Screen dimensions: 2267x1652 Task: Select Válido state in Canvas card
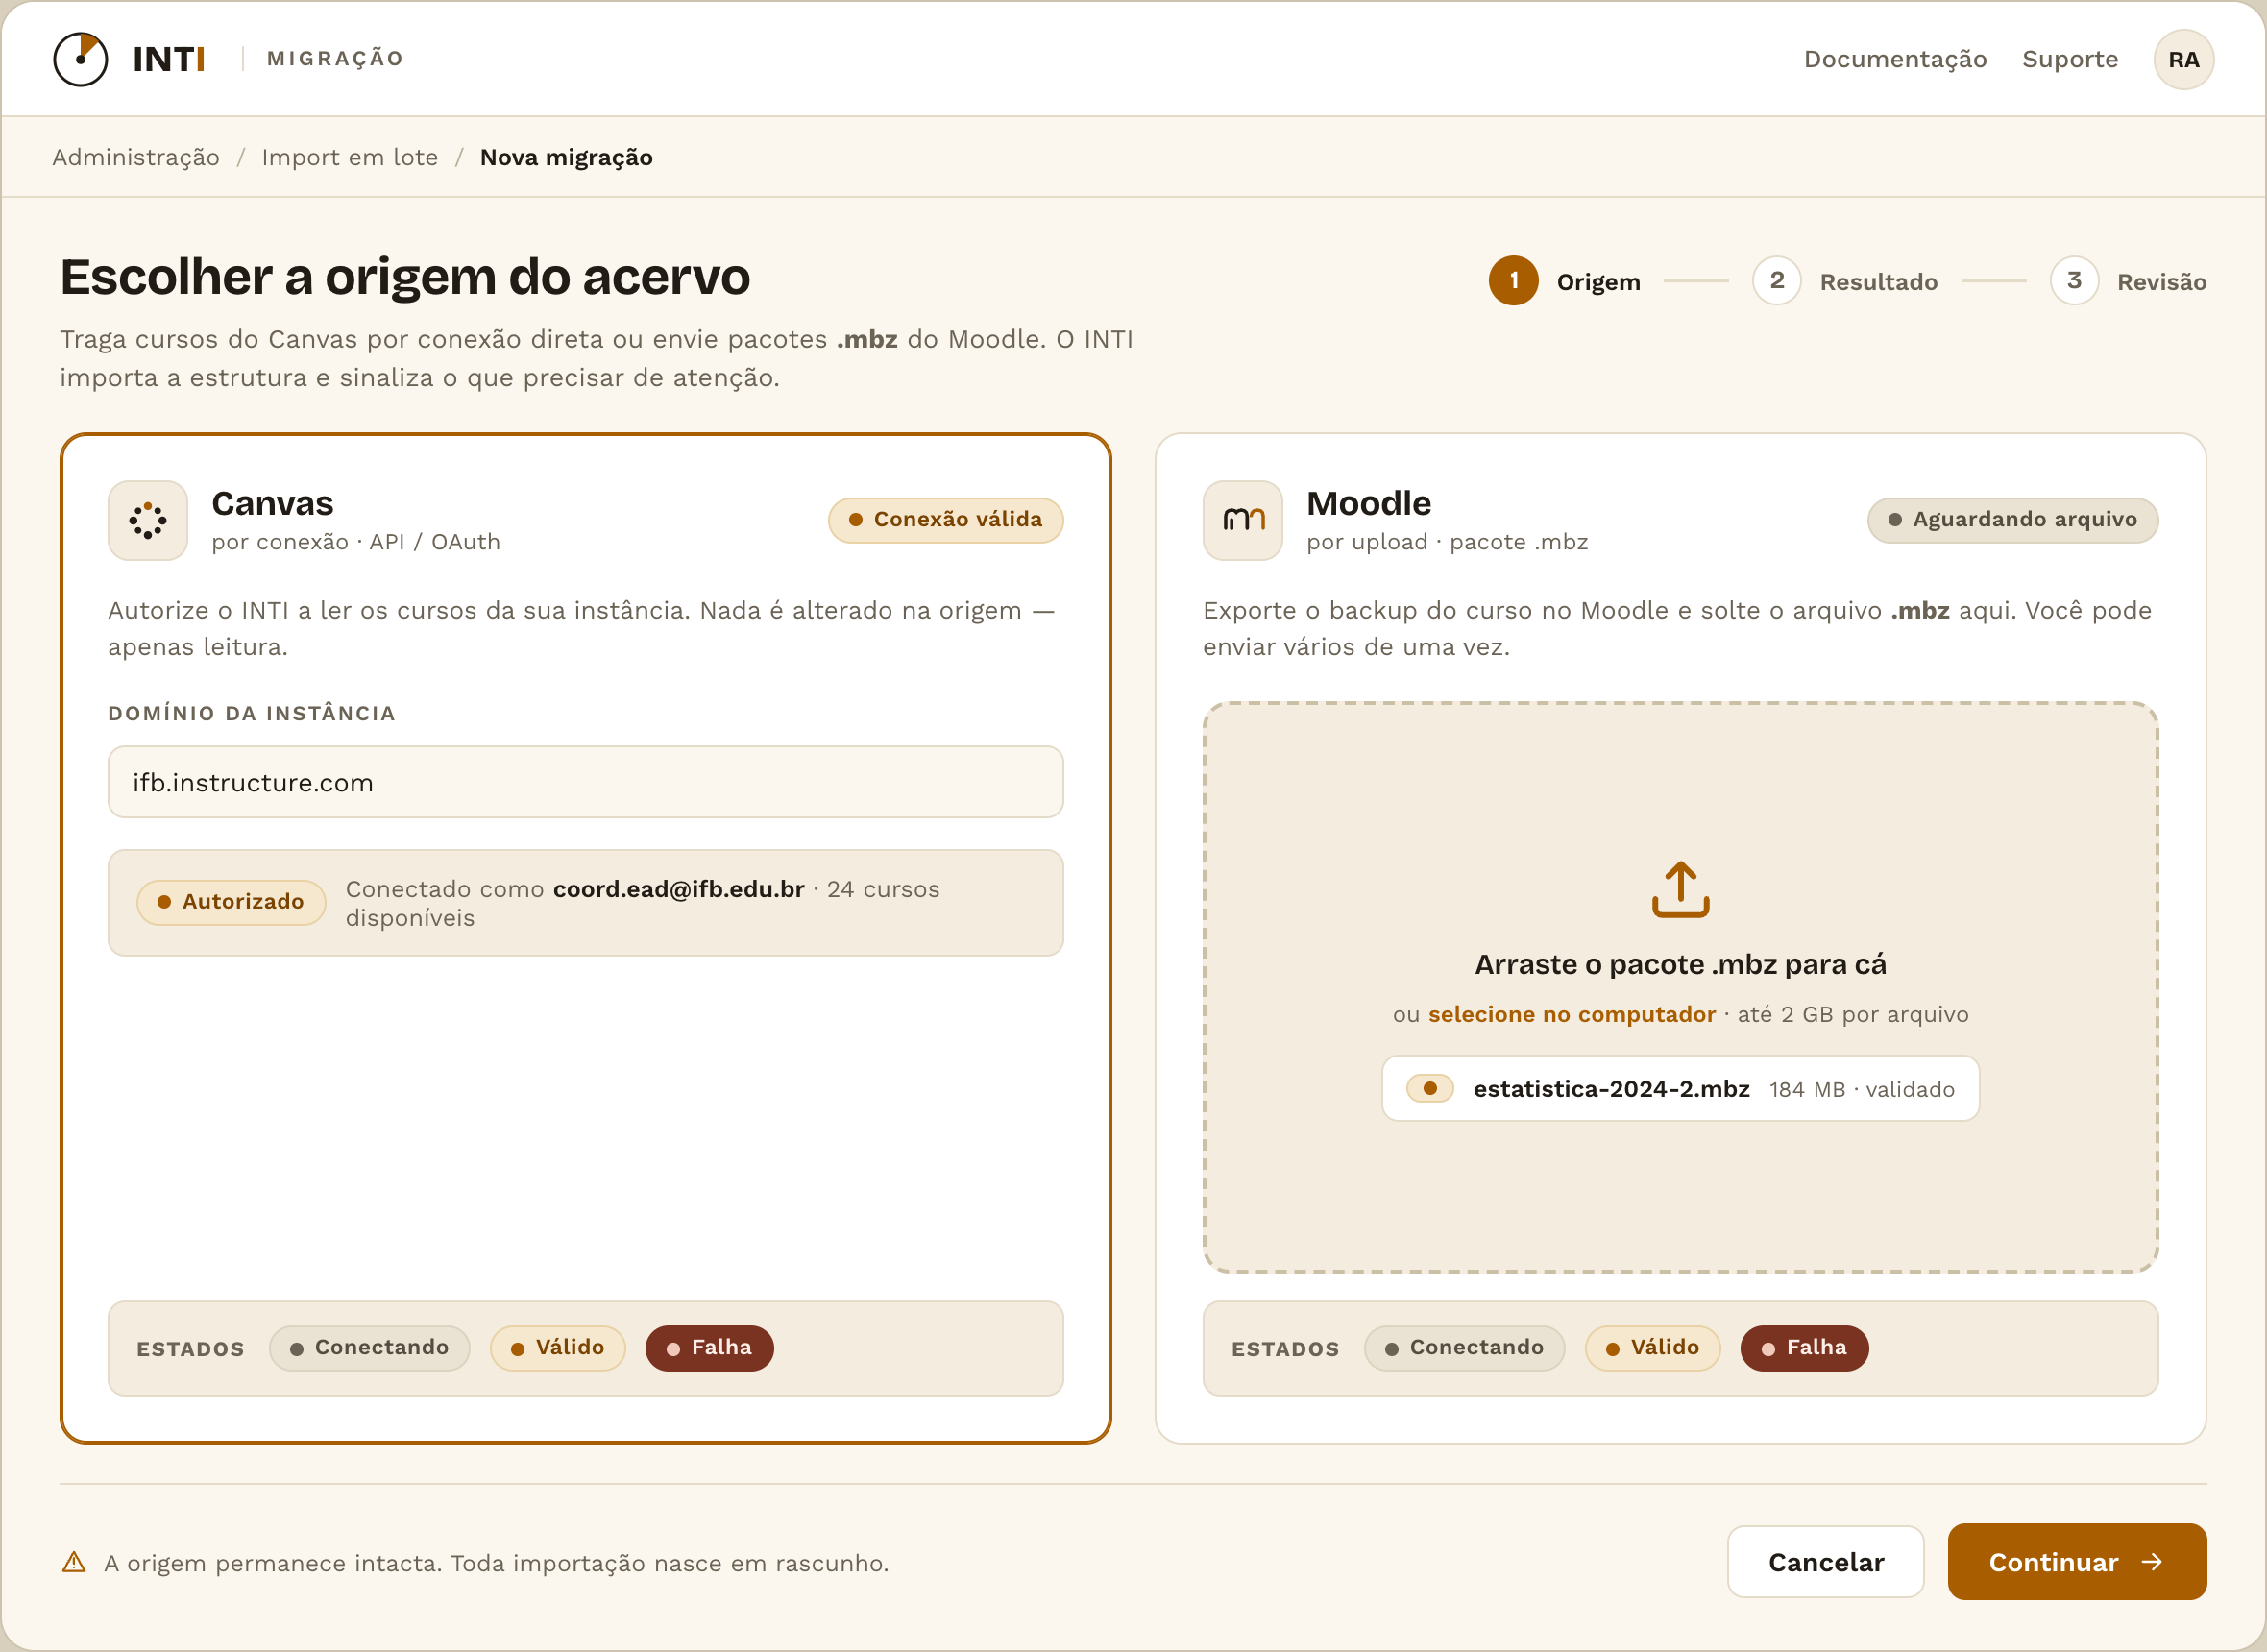coord(557,1348)
